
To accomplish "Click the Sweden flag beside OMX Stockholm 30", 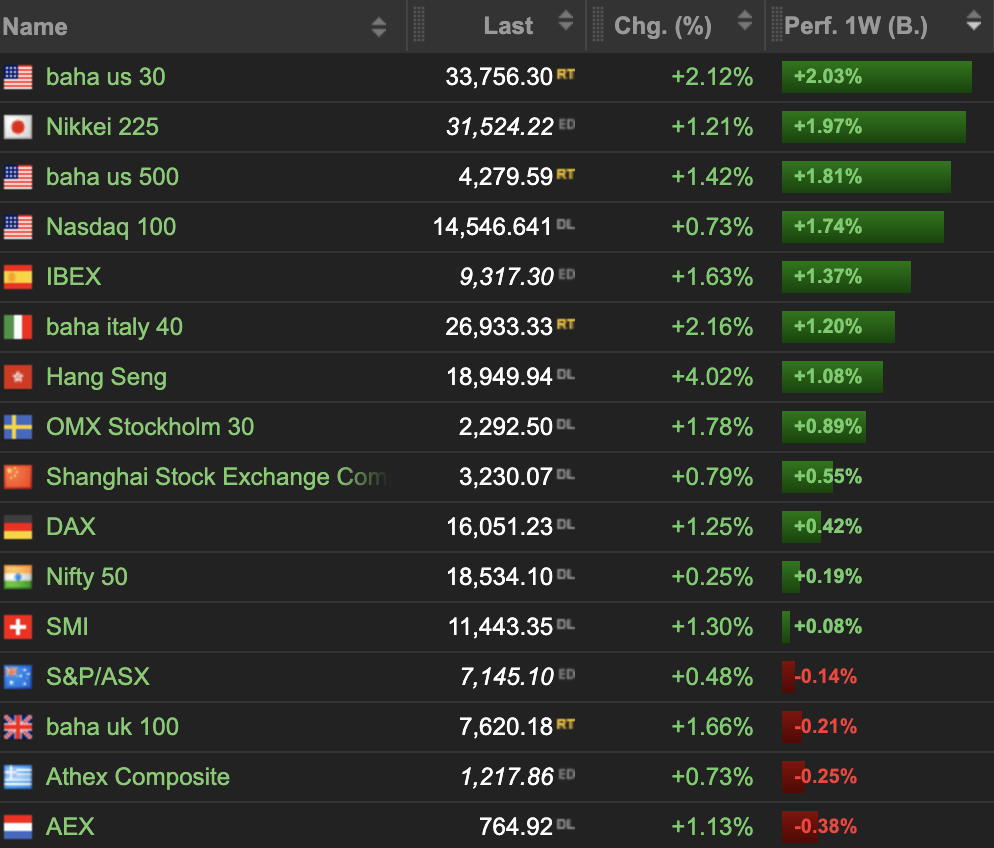I will pos(18,428).
